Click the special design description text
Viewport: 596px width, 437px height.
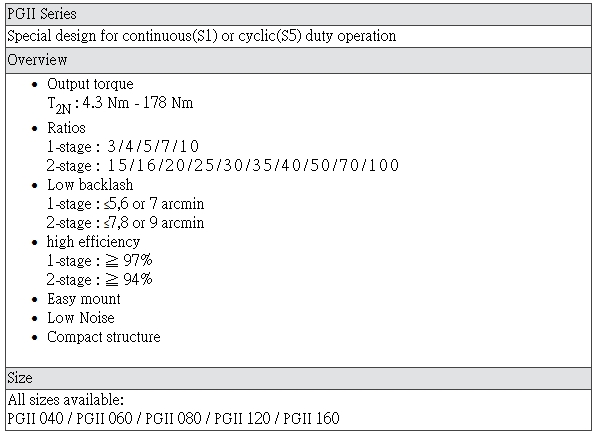point(201,36)
